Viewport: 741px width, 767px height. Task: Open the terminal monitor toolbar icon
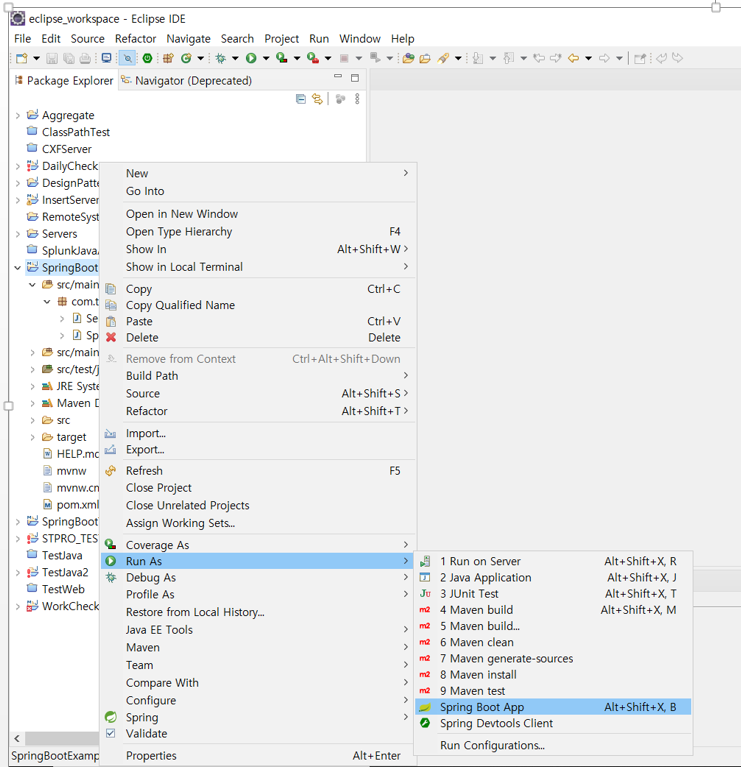(106, 58)
